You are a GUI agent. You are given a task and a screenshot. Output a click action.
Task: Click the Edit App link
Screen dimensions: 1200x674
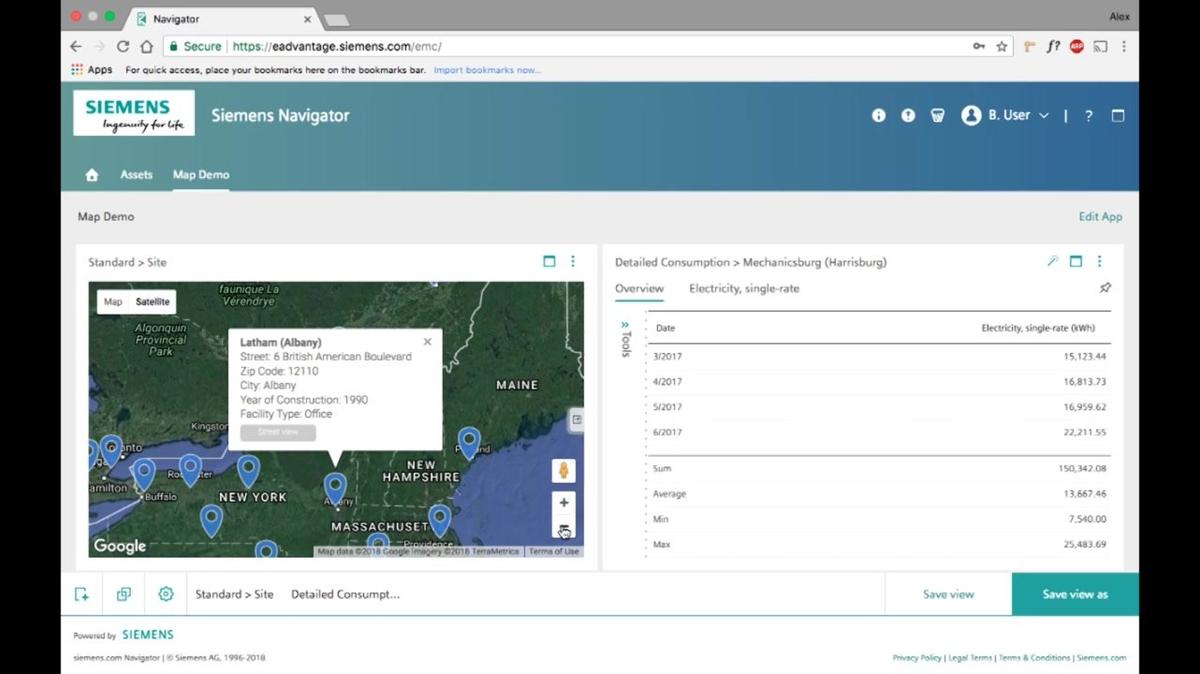(x=1100, y=217)
